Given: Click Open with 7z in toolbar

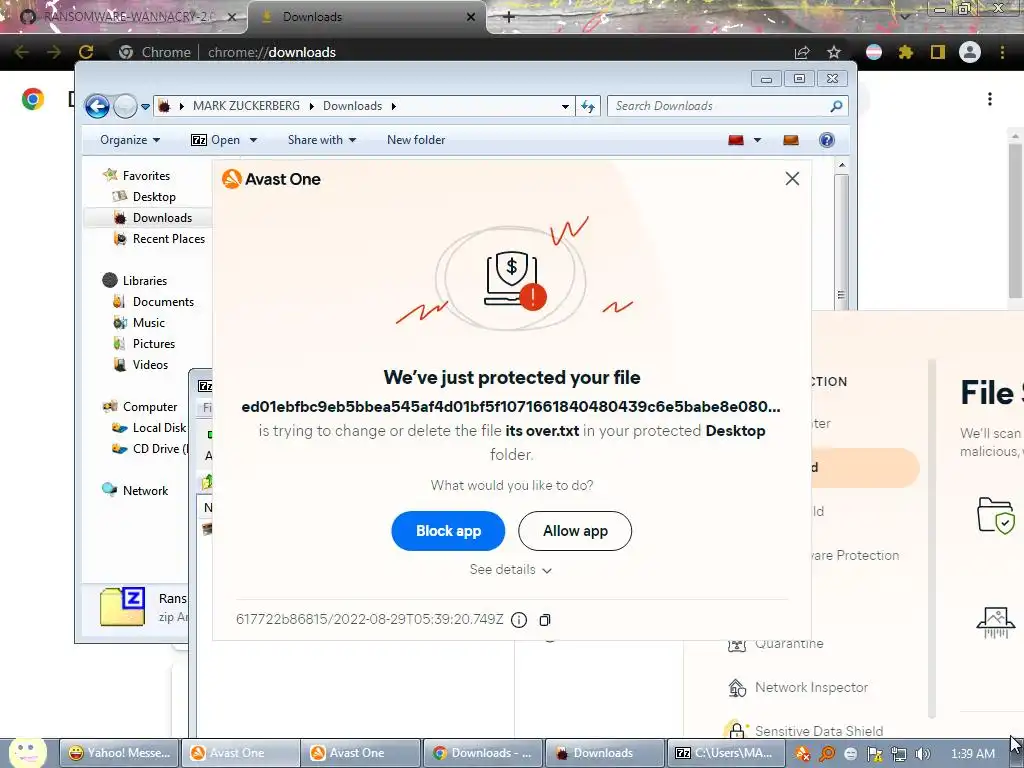Looking at the screenshot, I should 215,140.
